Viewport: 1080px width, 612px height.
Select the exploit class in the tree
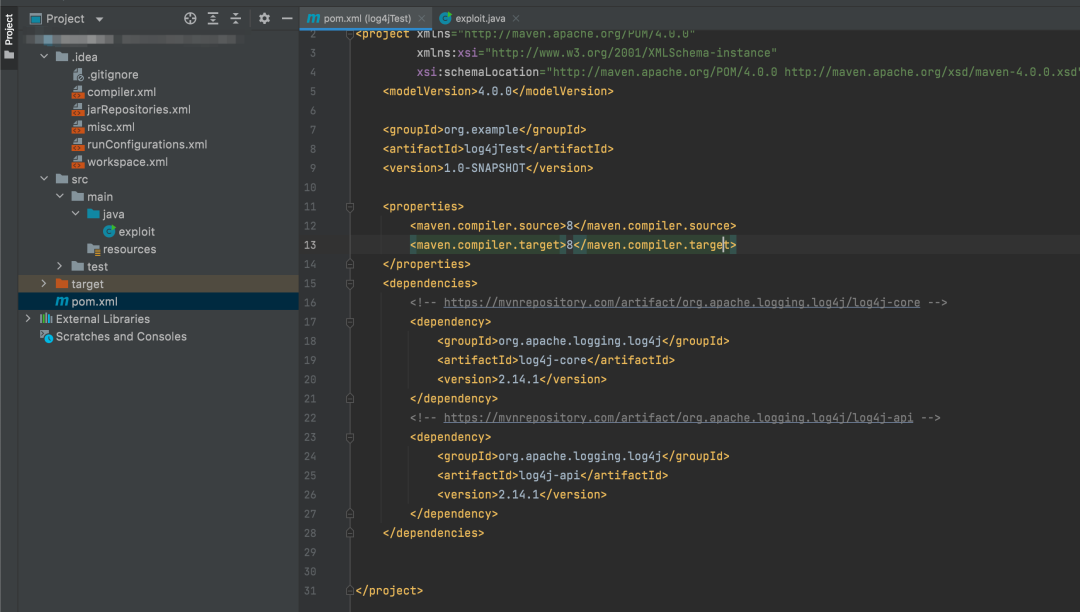(x=136, y=232)
